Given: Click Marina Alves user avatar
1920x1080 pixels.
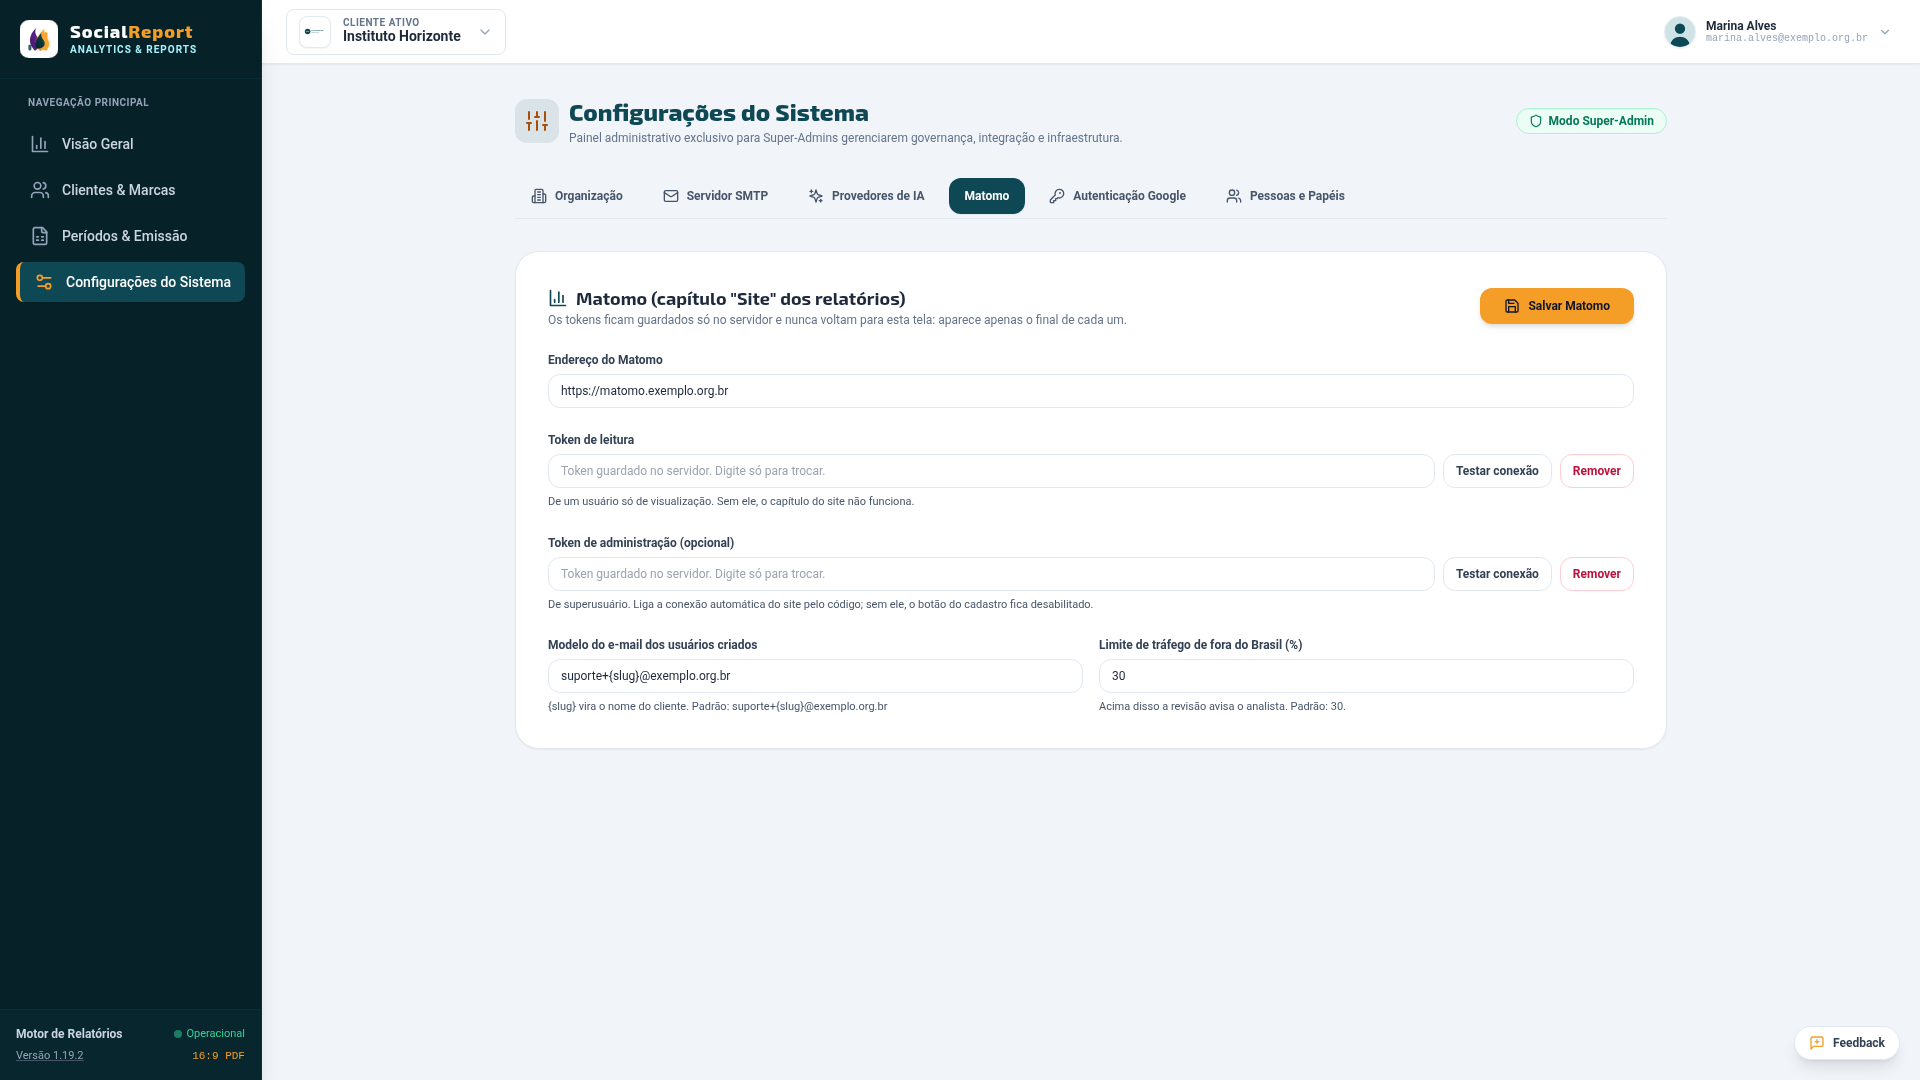Looking at the screenshot, I should tap(1680, 32).
